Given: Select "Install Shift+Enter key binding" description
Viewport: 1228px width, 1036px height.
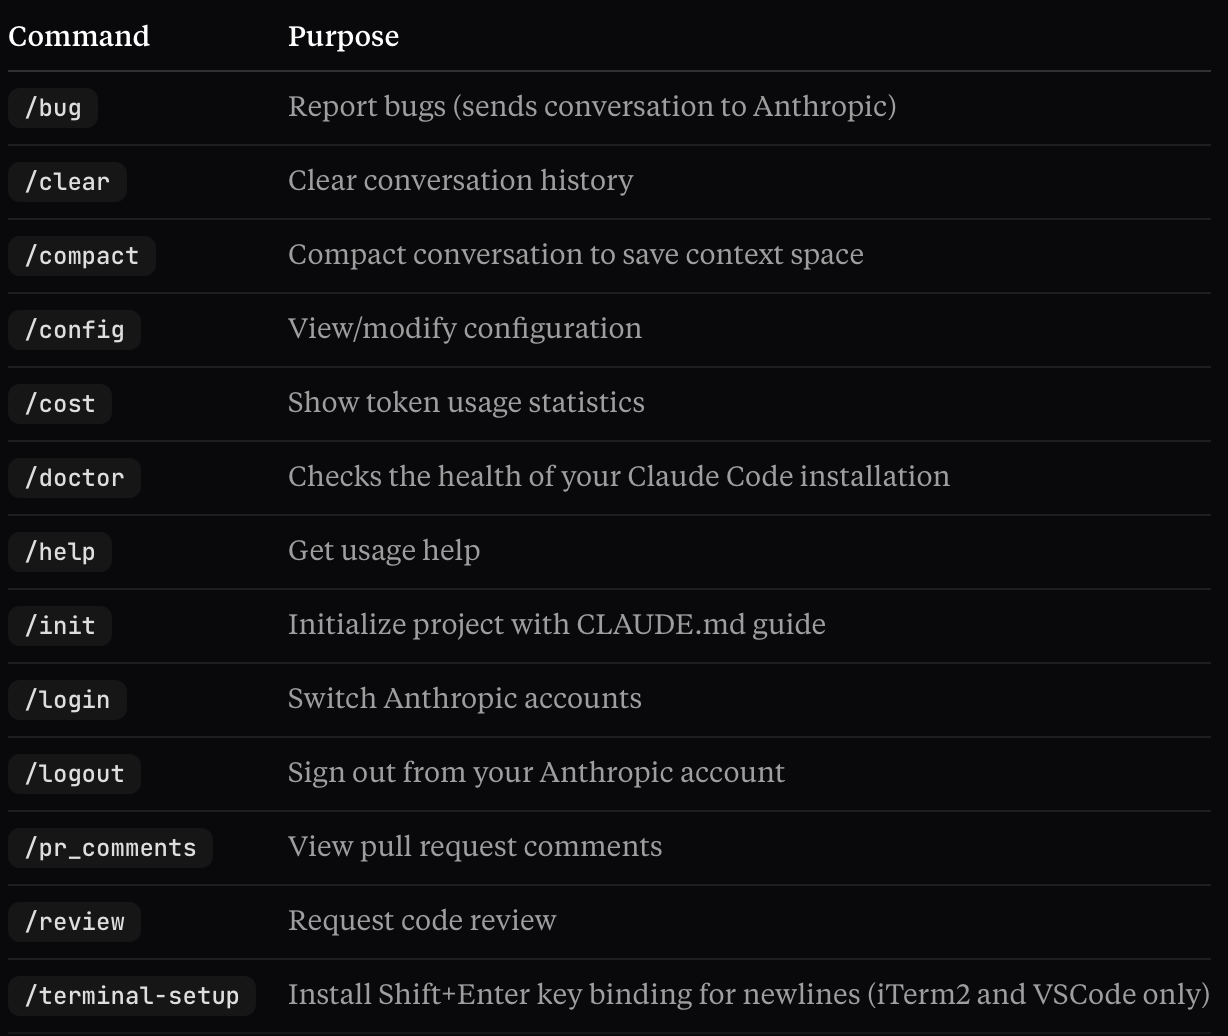Looking at the screenshot, I should point(748,994).
